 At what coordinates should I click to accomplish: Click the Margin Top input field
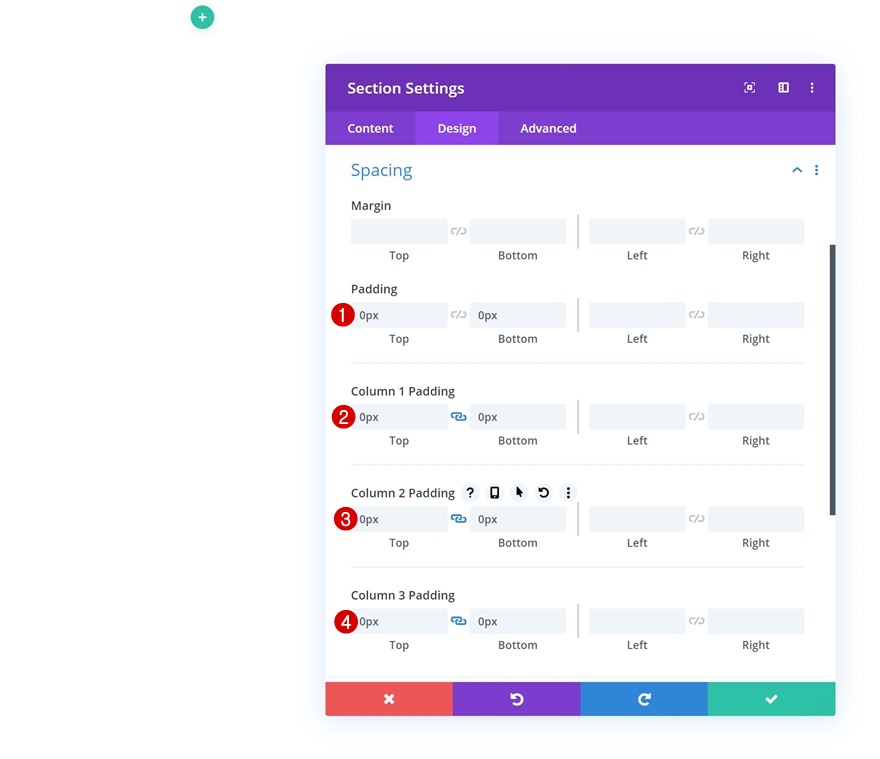[x=399, y=231]
